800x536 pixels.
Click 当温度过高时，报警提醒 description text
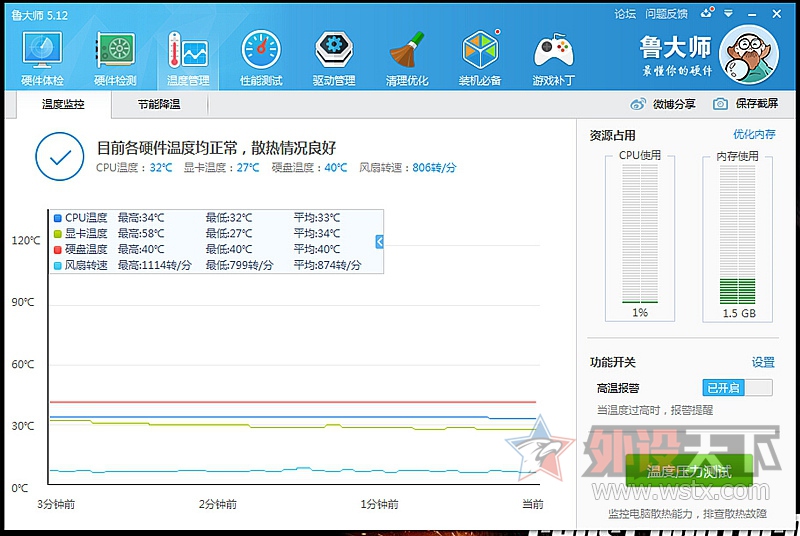click(655, 410)
